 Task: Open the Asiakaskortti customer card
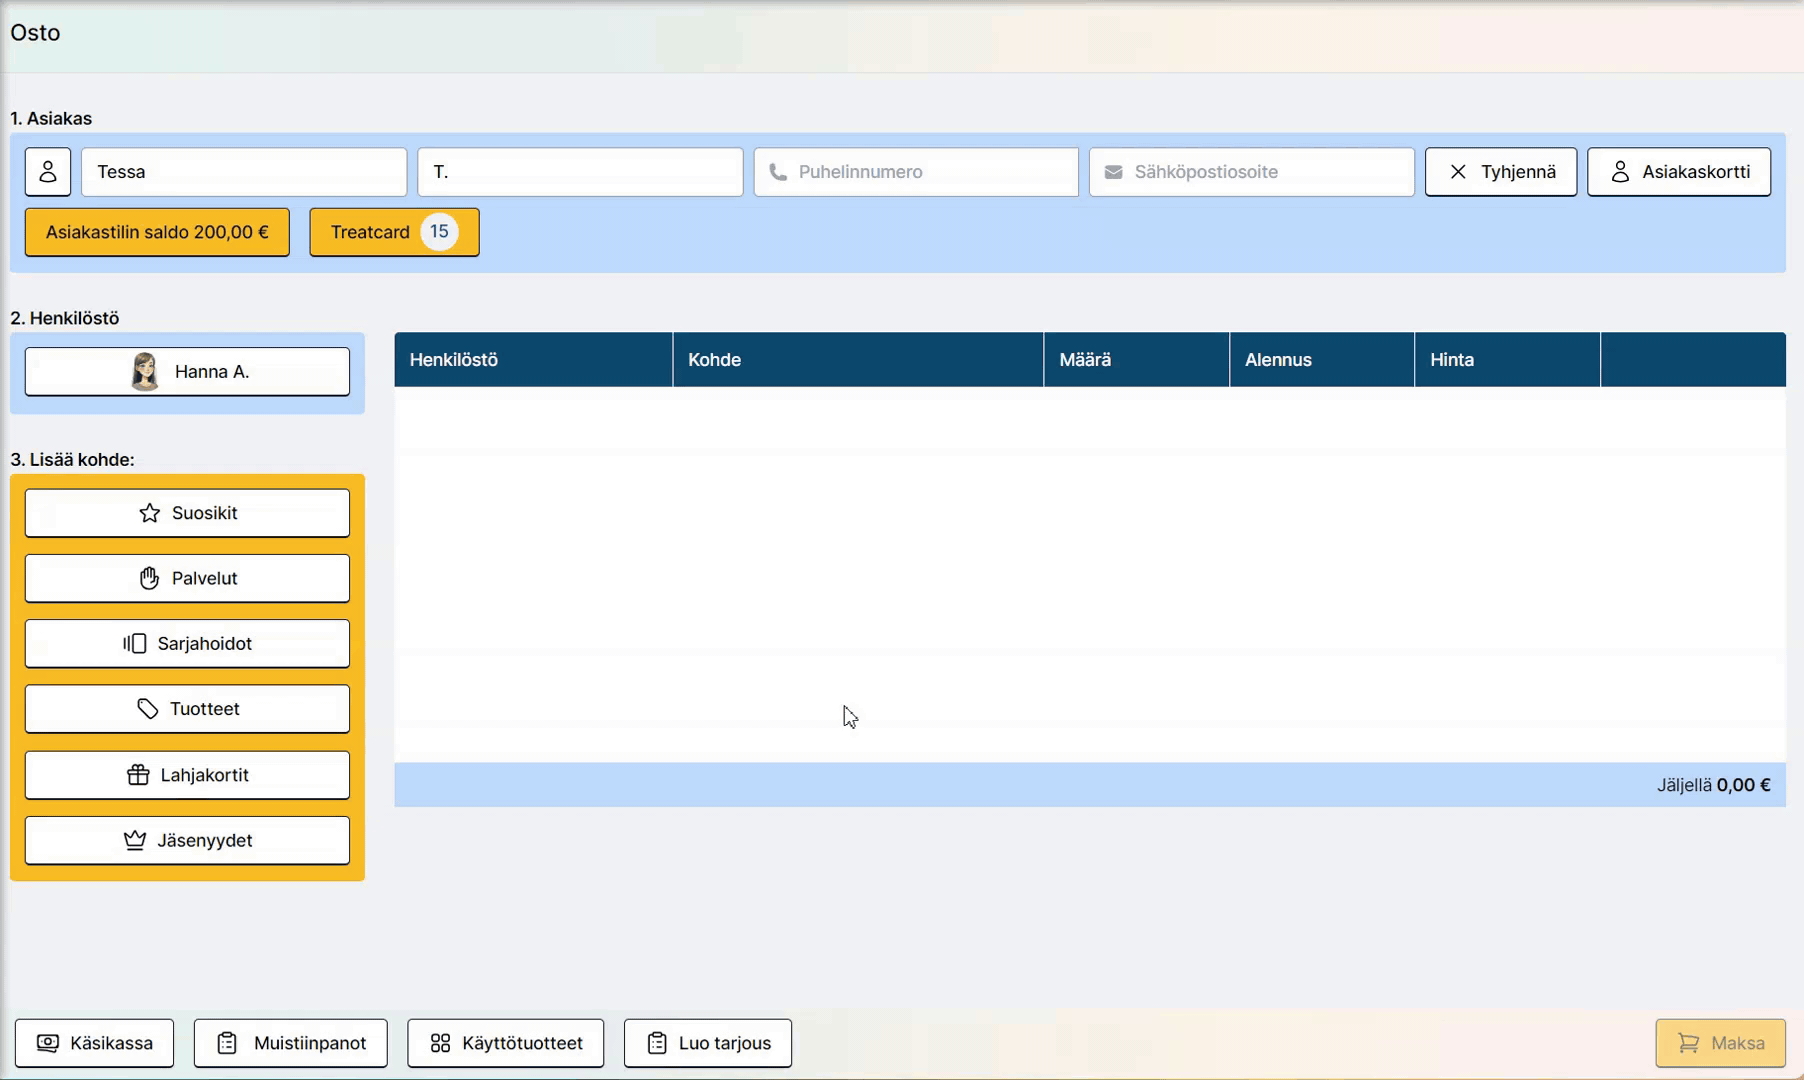(x=1679, y=171)
